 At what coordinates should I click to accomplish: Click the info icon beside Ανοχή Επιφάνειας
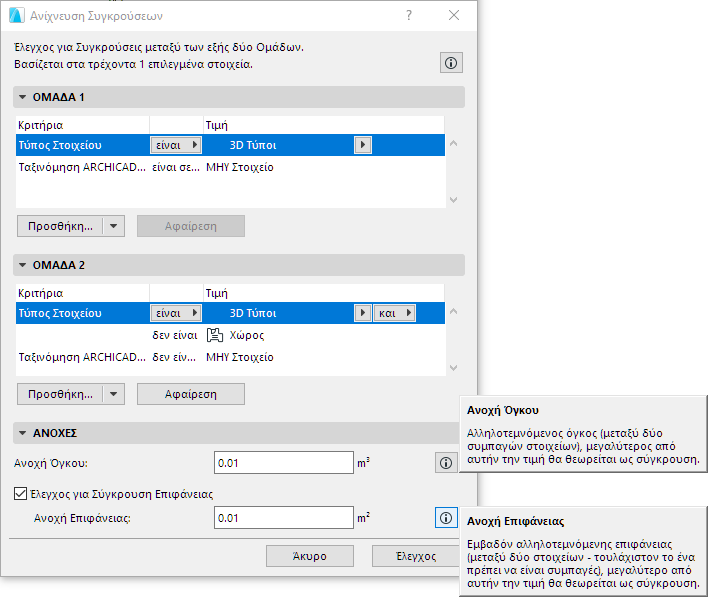click(446, 518)
